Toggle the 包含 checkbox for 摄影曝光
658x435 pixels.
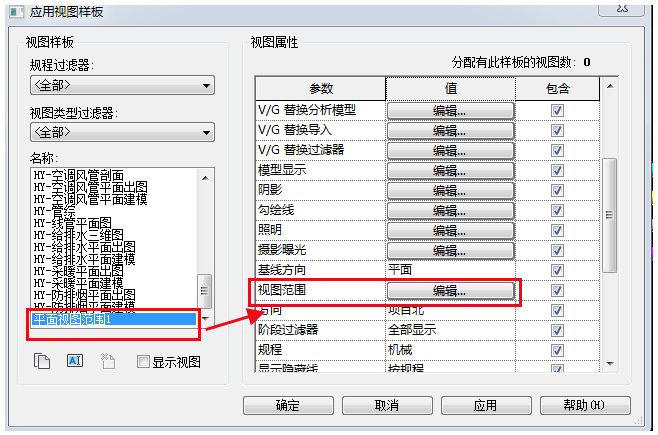(557, 250)
